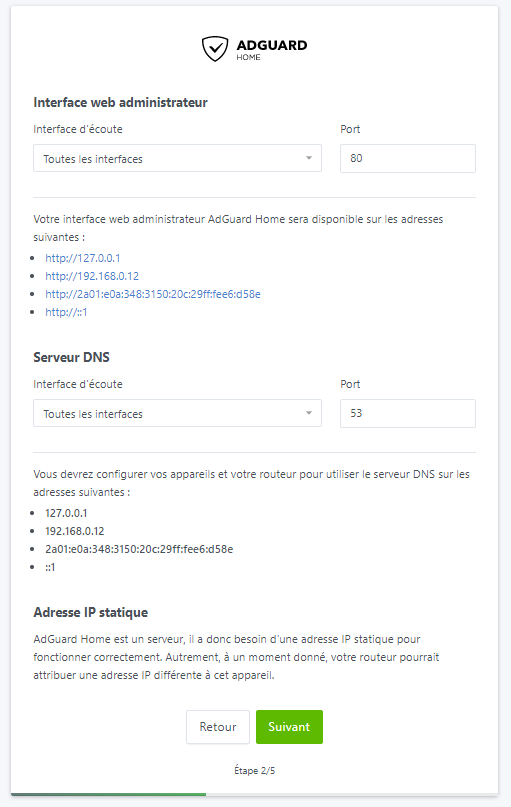The height and width of the screenshot is (807, 511).
Task: Open admin web interface listen dropdown
Action: [178, 159]
